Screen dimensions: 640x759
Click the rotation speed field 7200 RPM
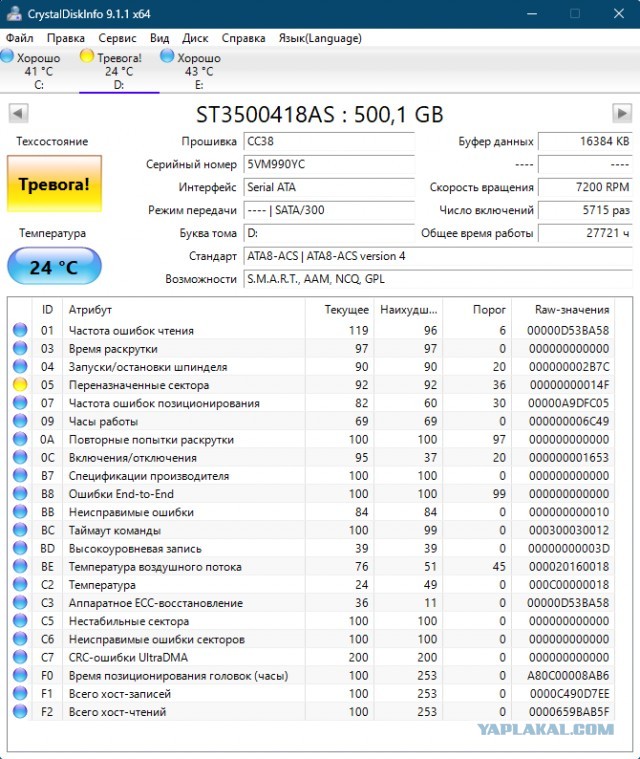pyautogui.click(x=585, y=187)
